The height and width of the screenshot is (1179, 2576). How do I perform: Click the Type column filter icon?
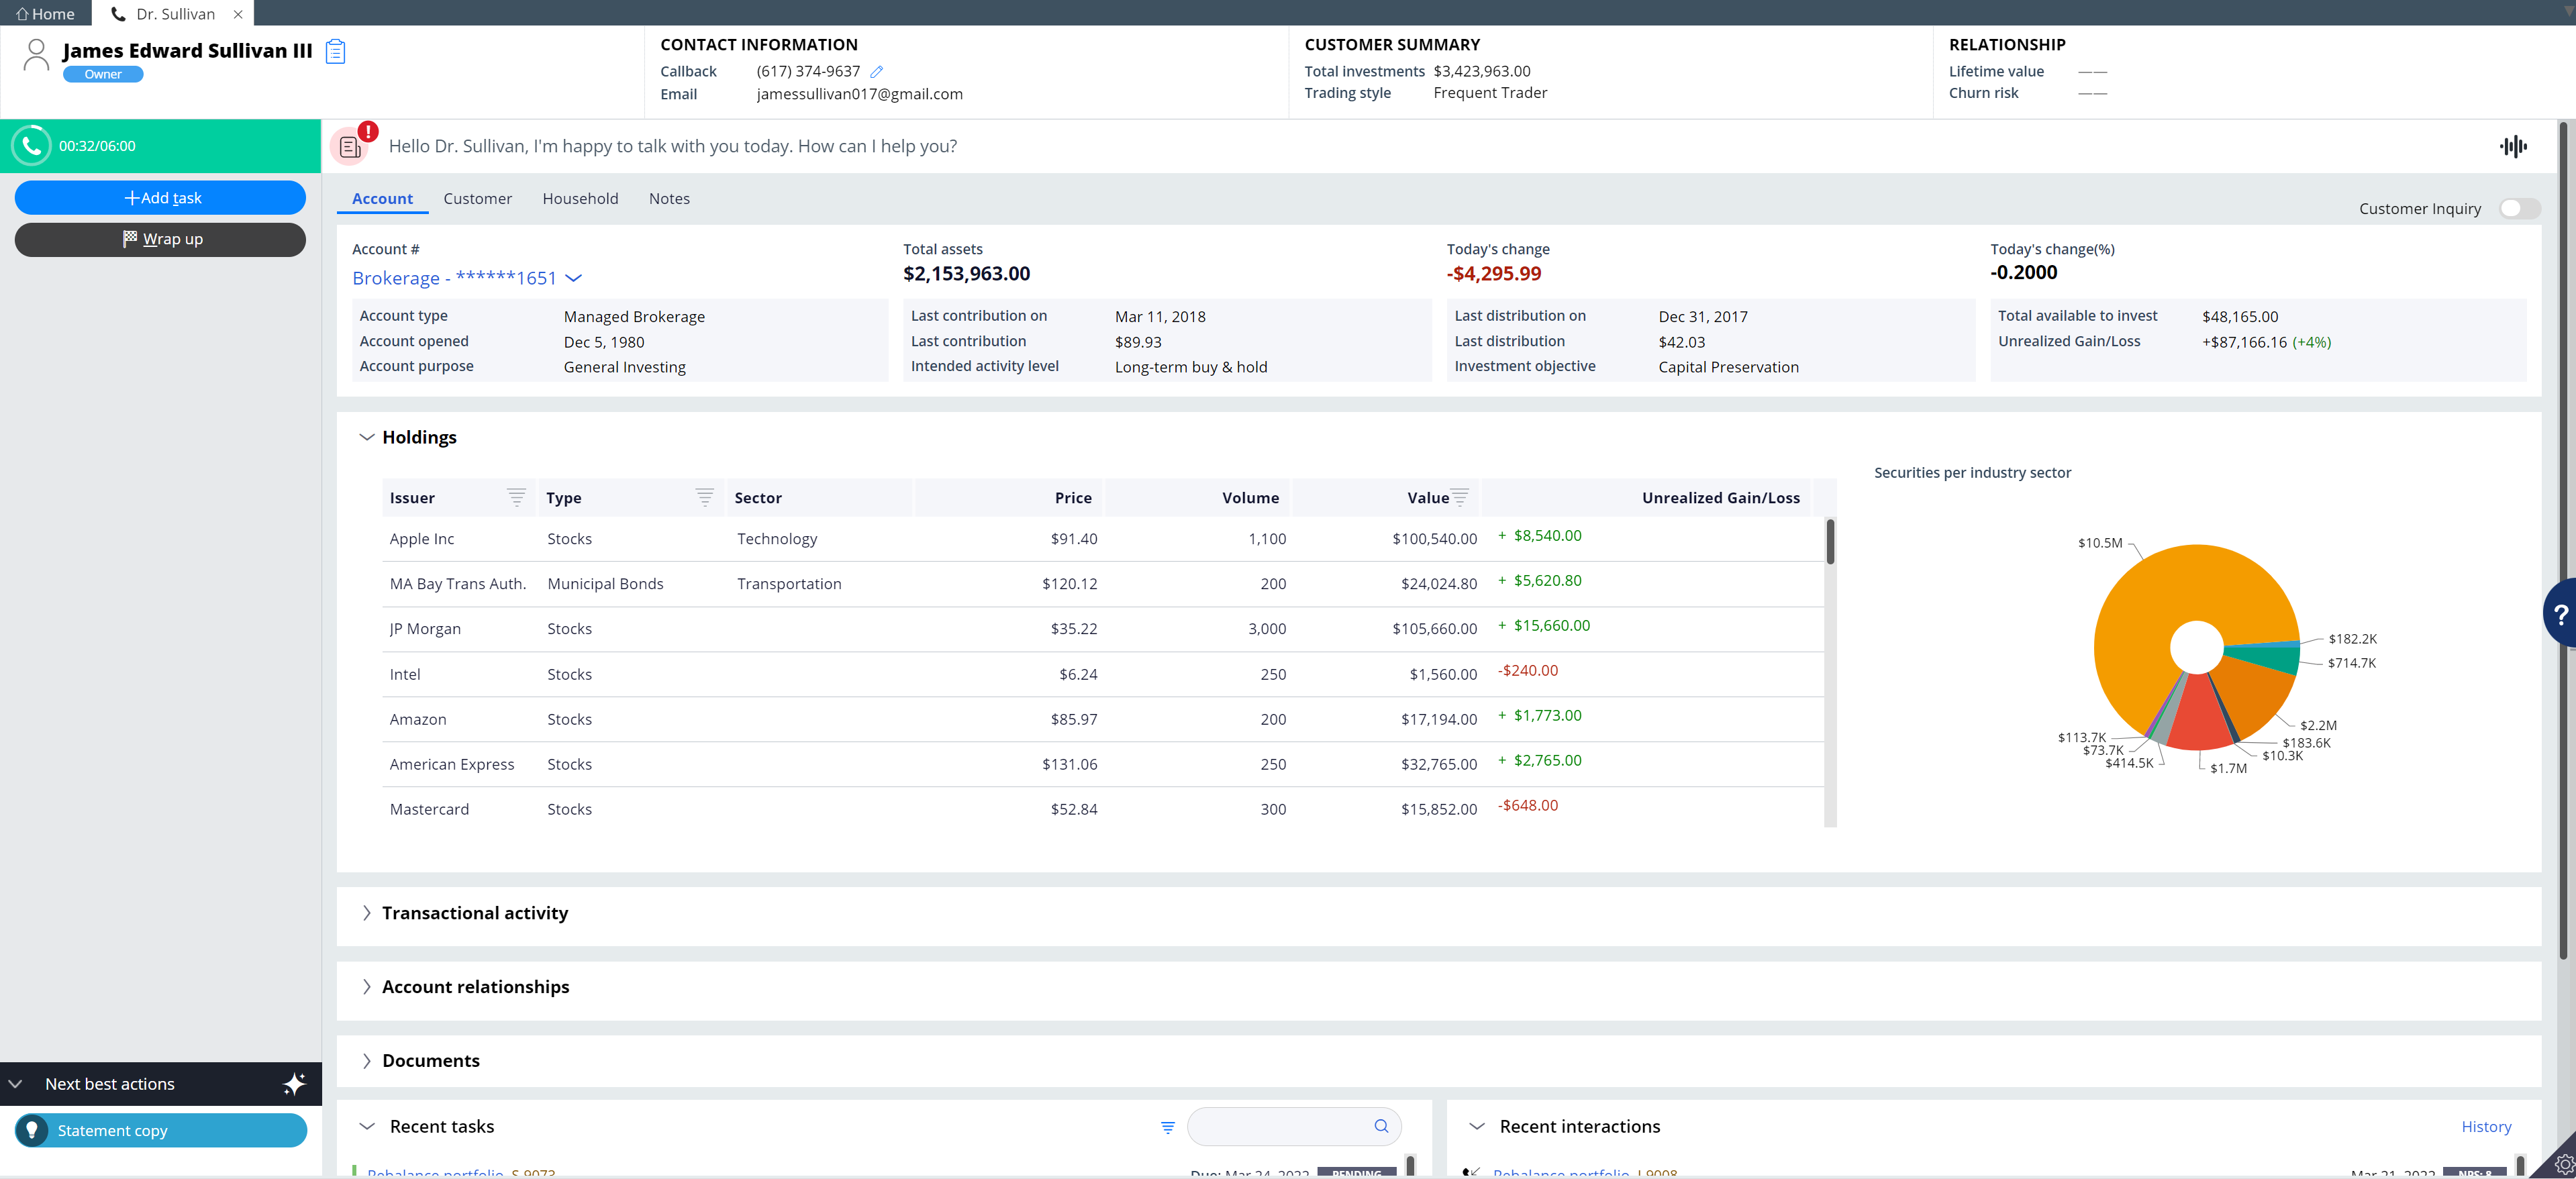pos(704,497)
